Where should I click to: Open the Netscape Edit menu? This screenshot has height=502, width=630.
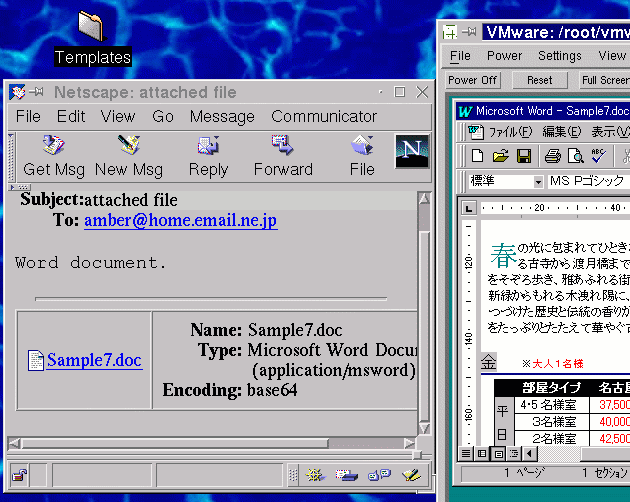click(71, 116)
